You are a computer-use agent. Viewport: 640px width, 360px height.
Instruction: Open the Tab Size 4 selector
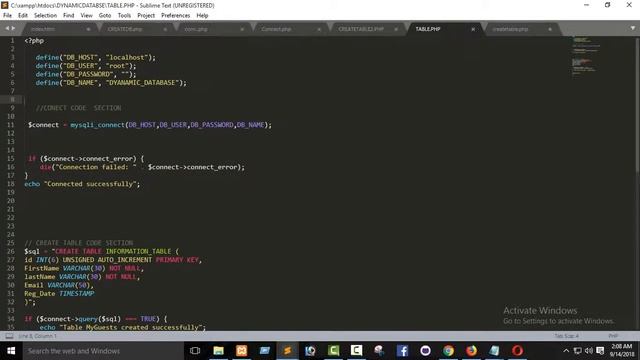567,336
